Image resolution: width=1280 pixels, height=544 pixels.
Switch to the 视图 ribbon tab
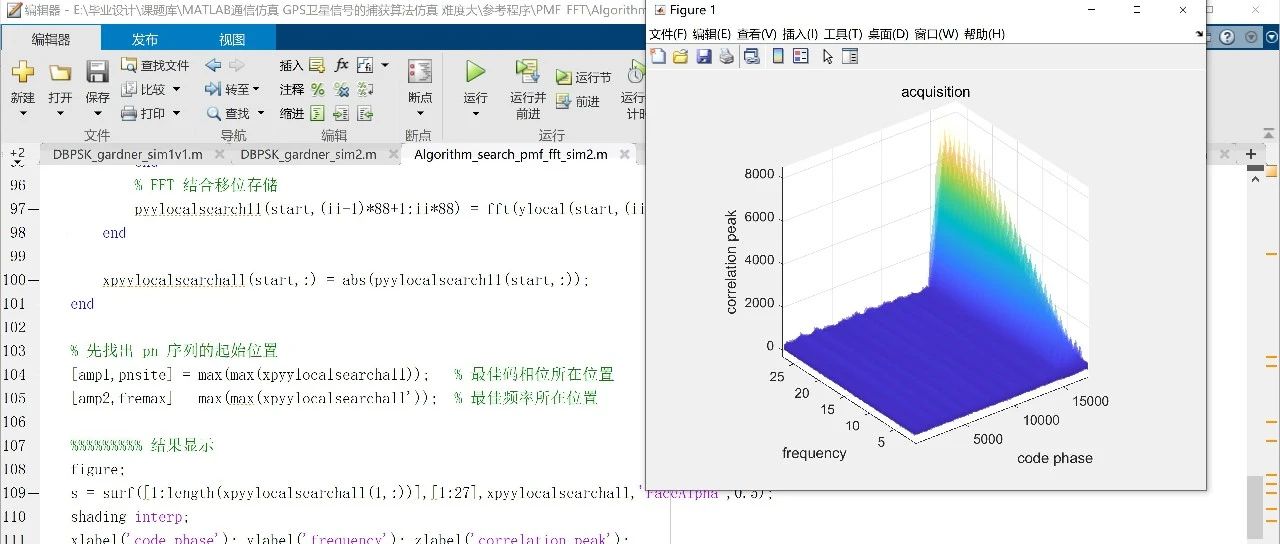pos(232,39)
